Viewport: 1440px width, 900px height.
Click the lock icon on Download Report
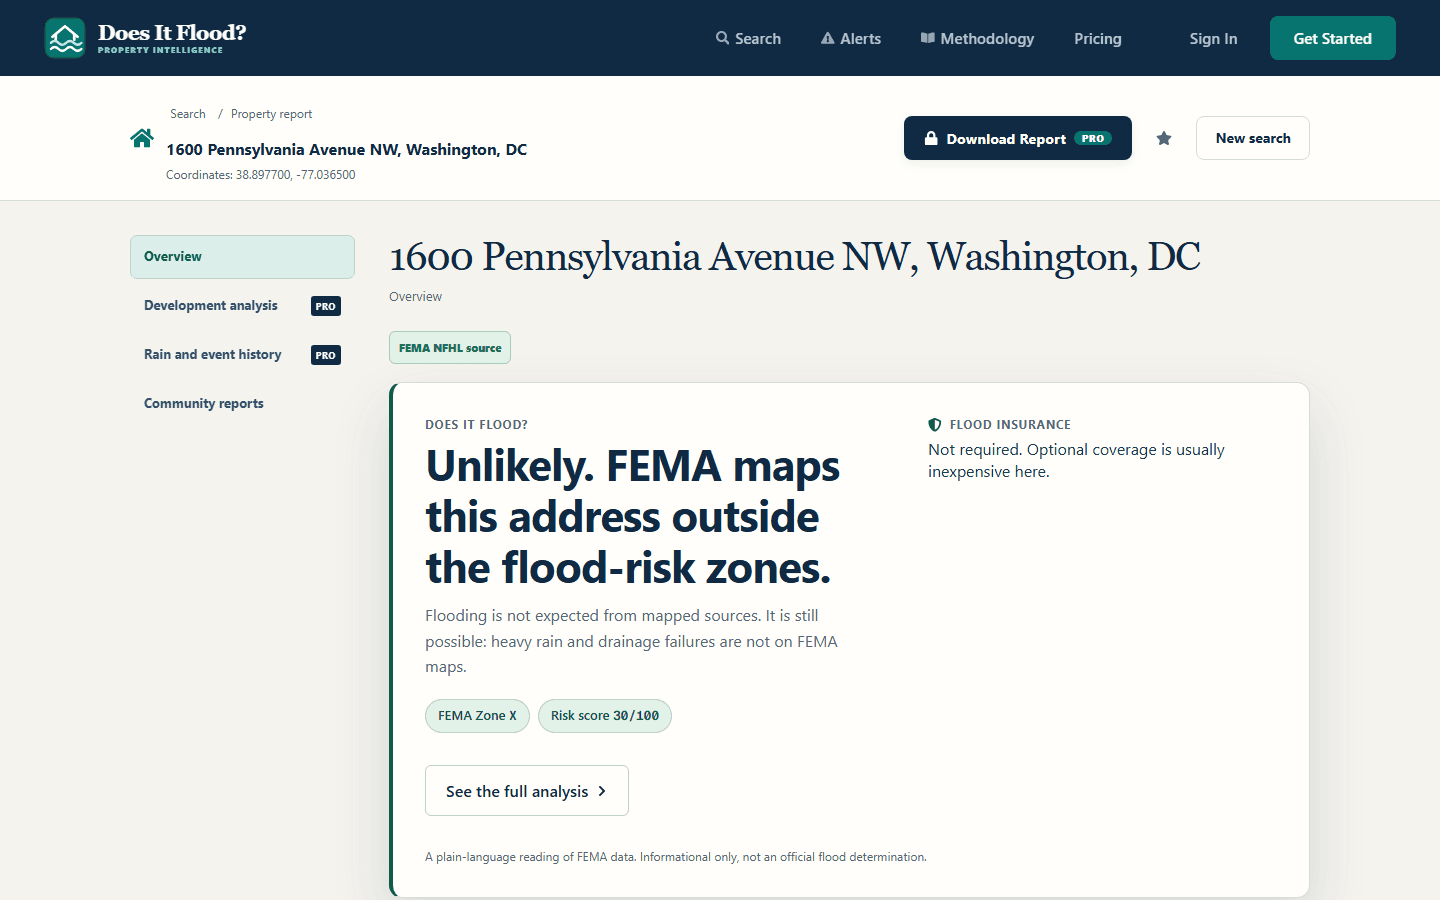pos(931,138)
